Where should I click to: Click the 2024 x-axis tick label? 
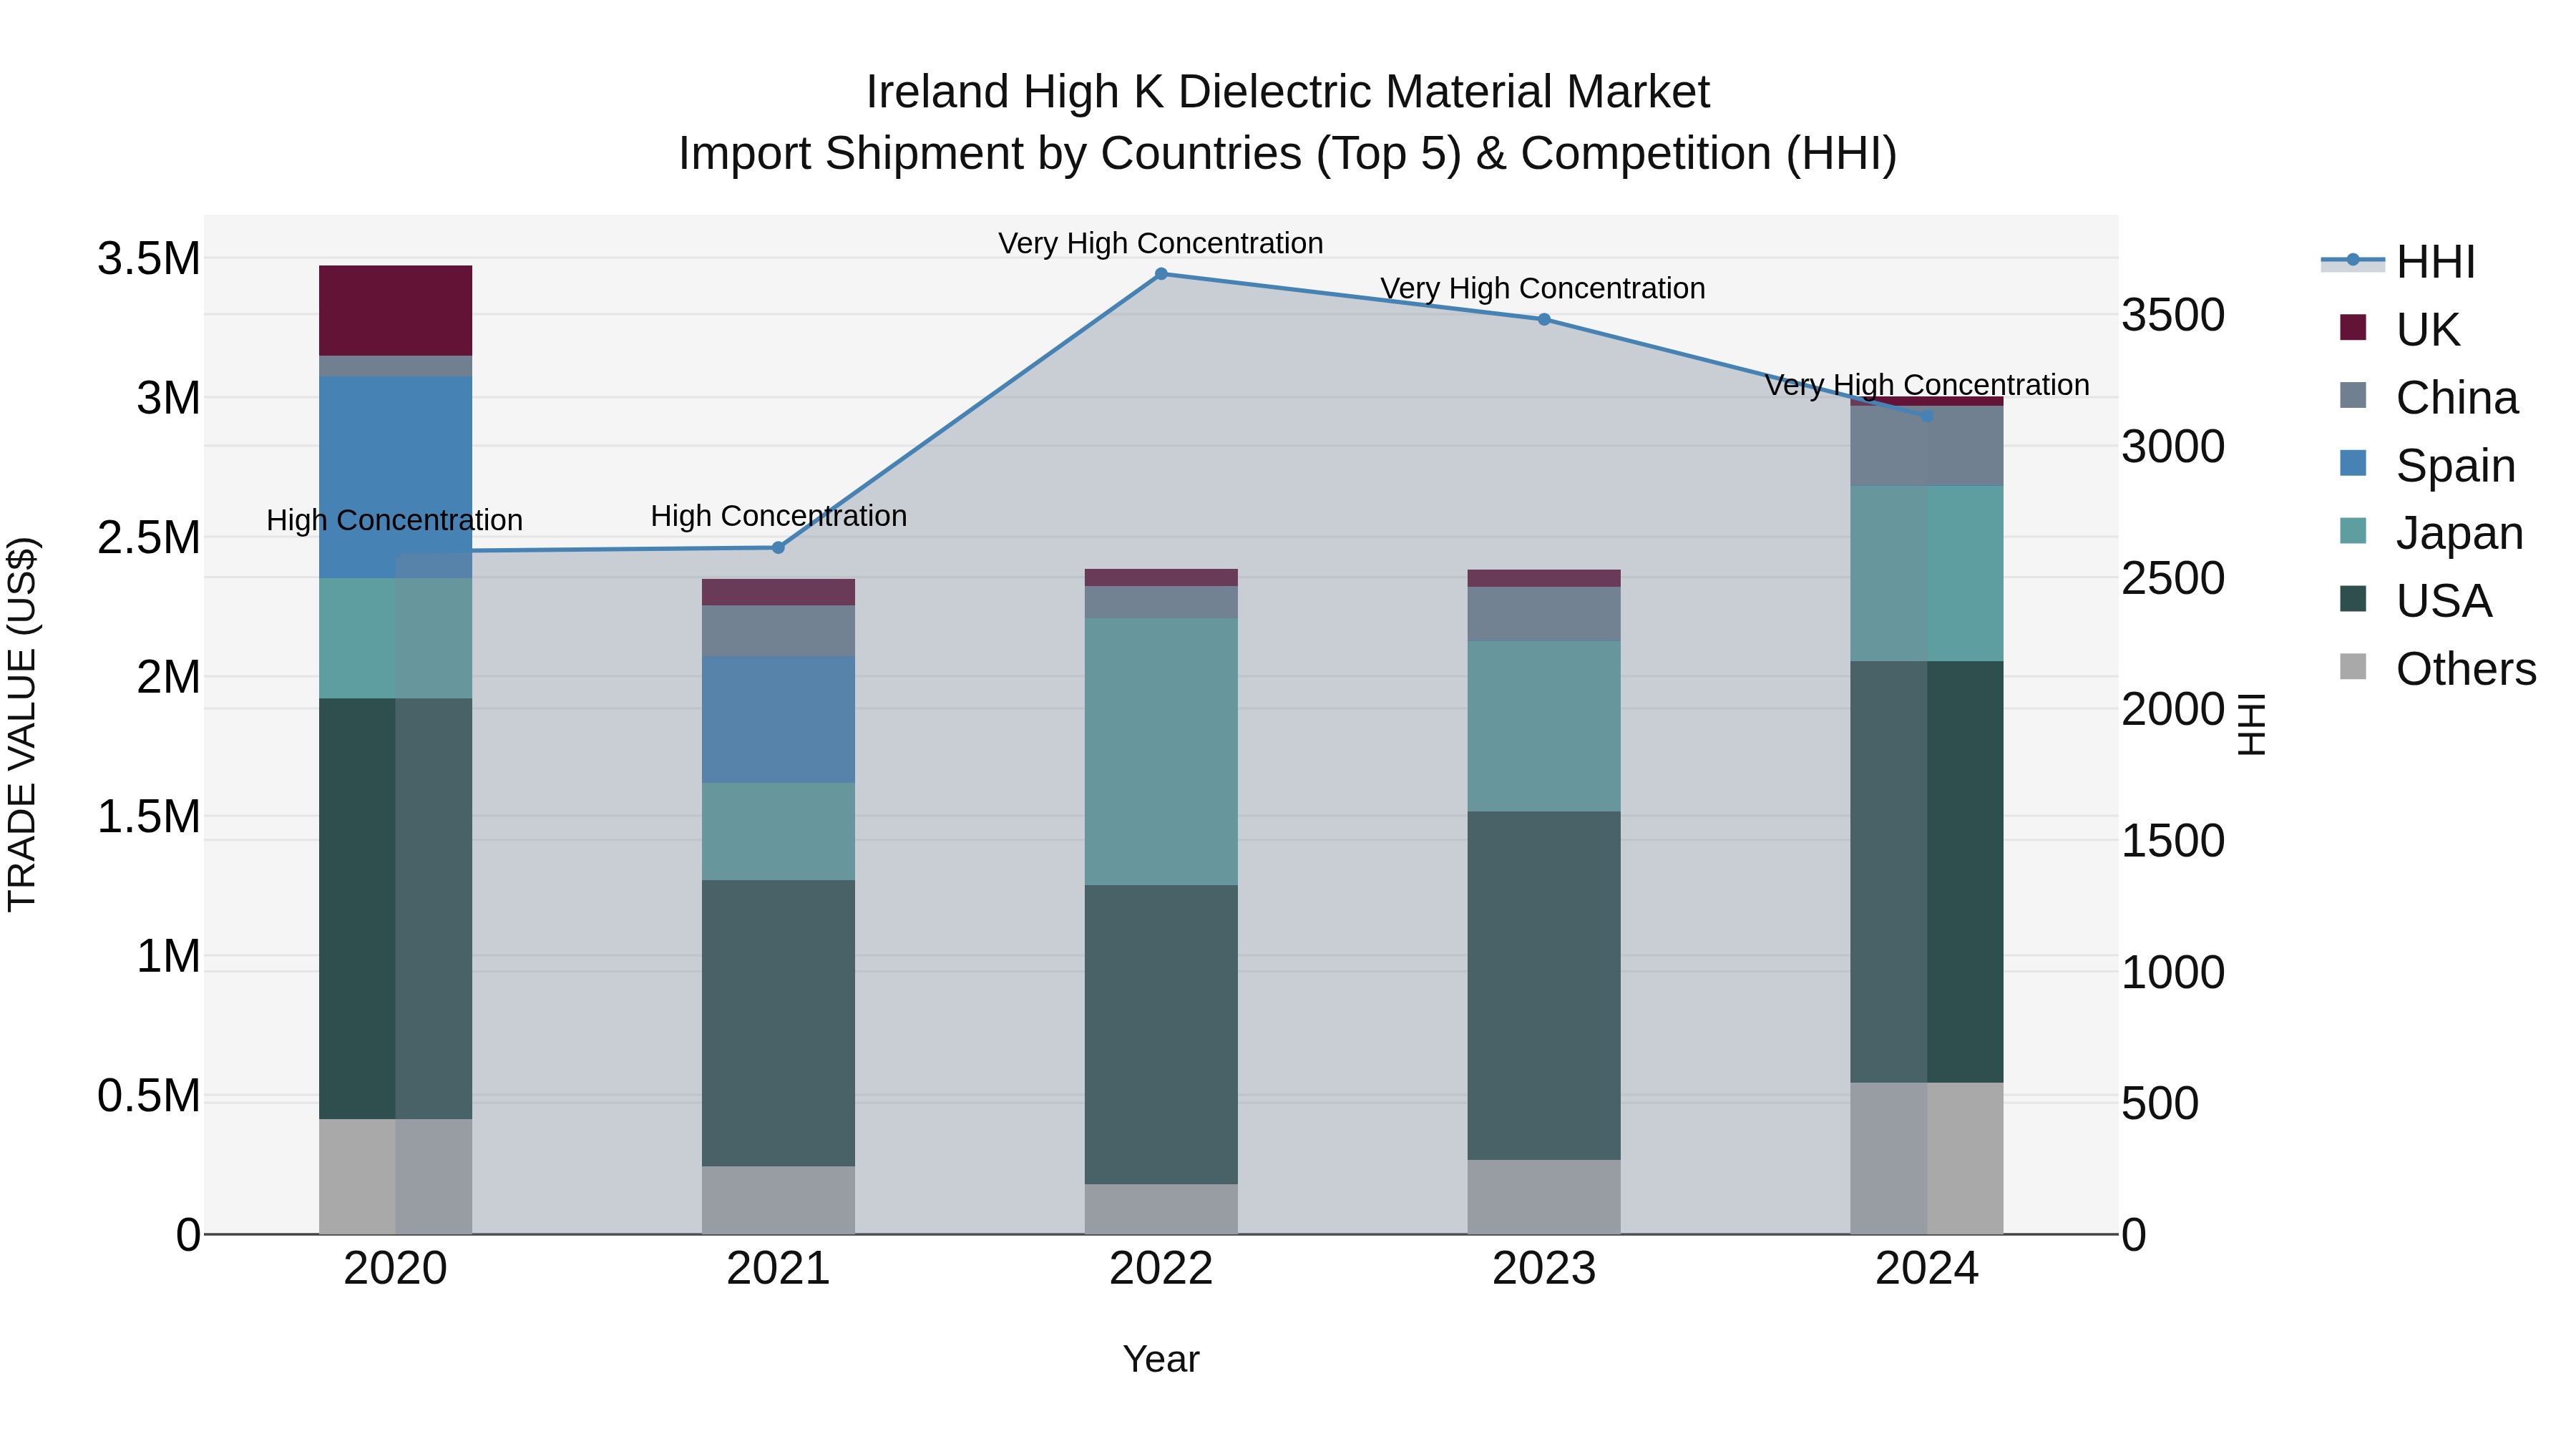point(1927,1269)
